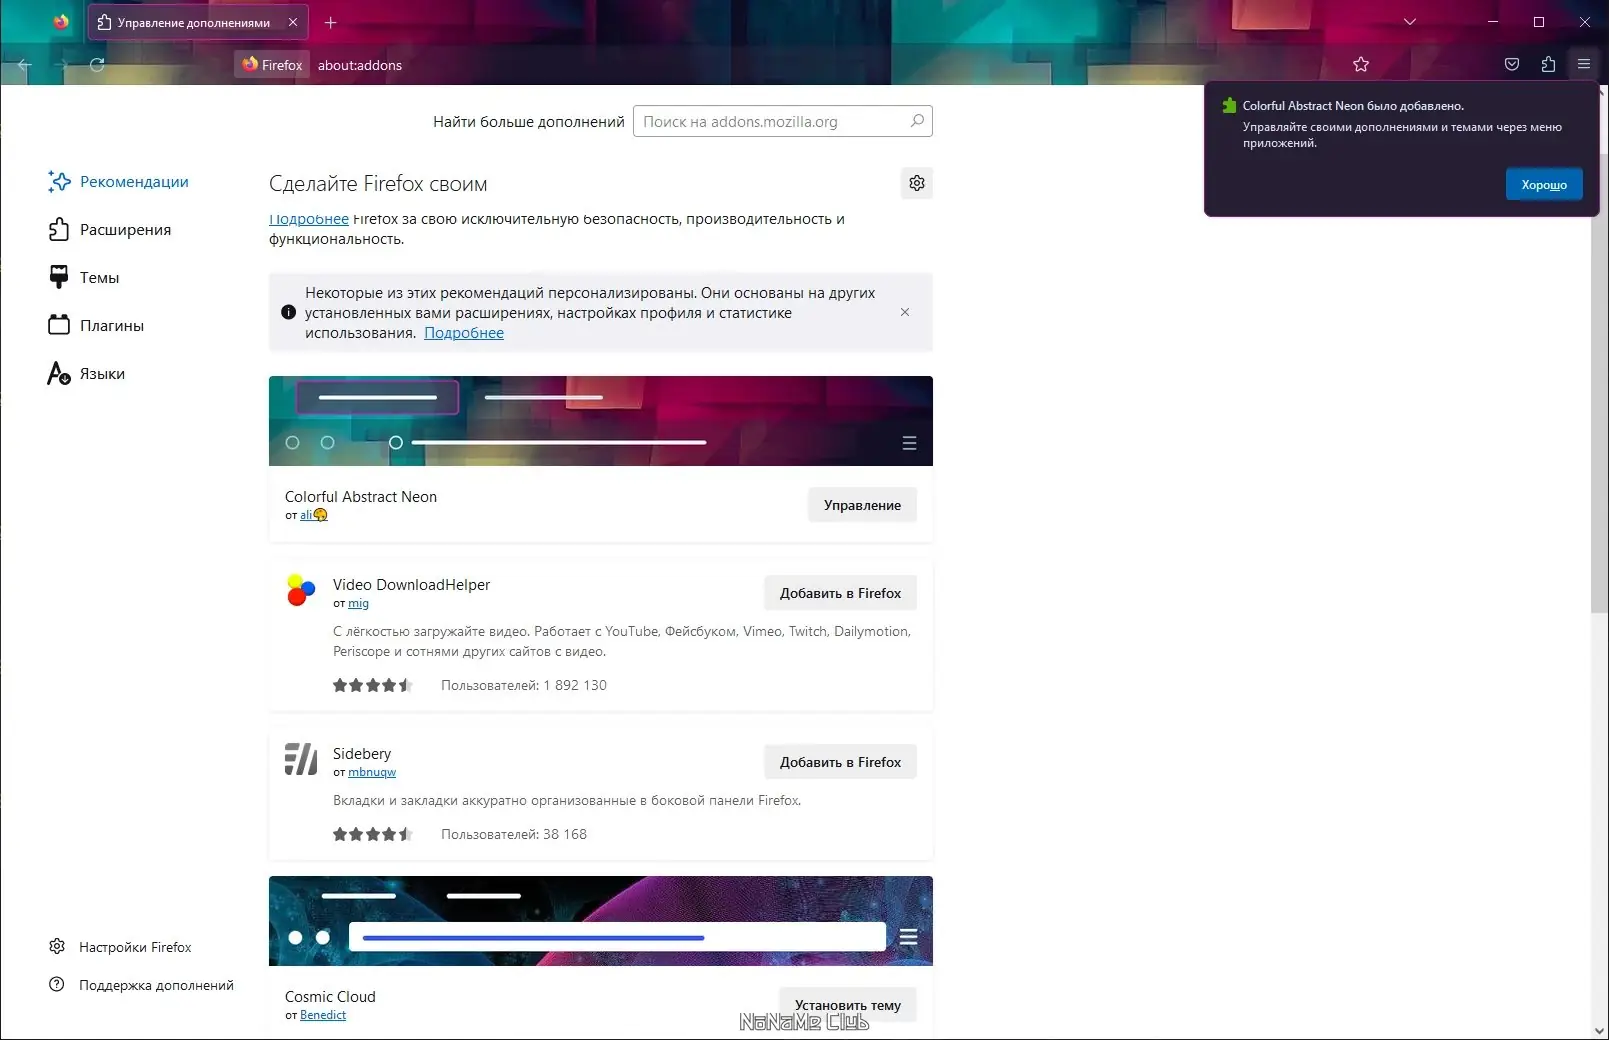
Task: Click the Video DownloadHelper extension icon
Action: pyautogui.click(x=301, y=590)
